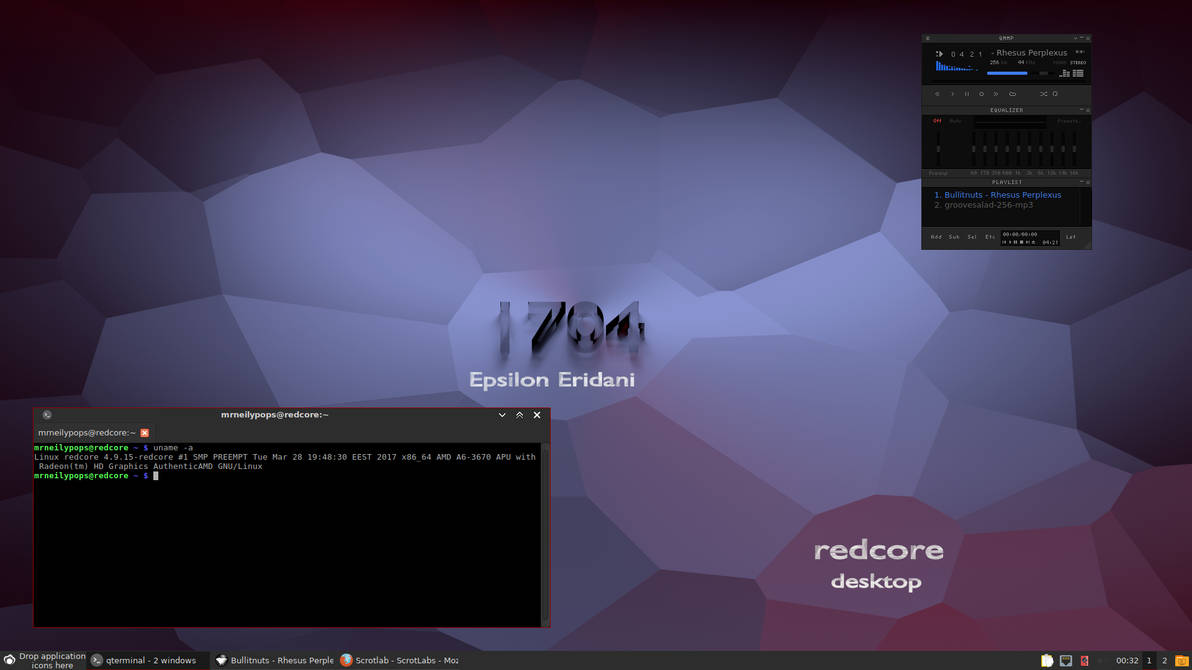Select the mrneilypops@redcore:~ terminal tab
This screenshot has width=1192, height=670.
click(x=87, y=433)
